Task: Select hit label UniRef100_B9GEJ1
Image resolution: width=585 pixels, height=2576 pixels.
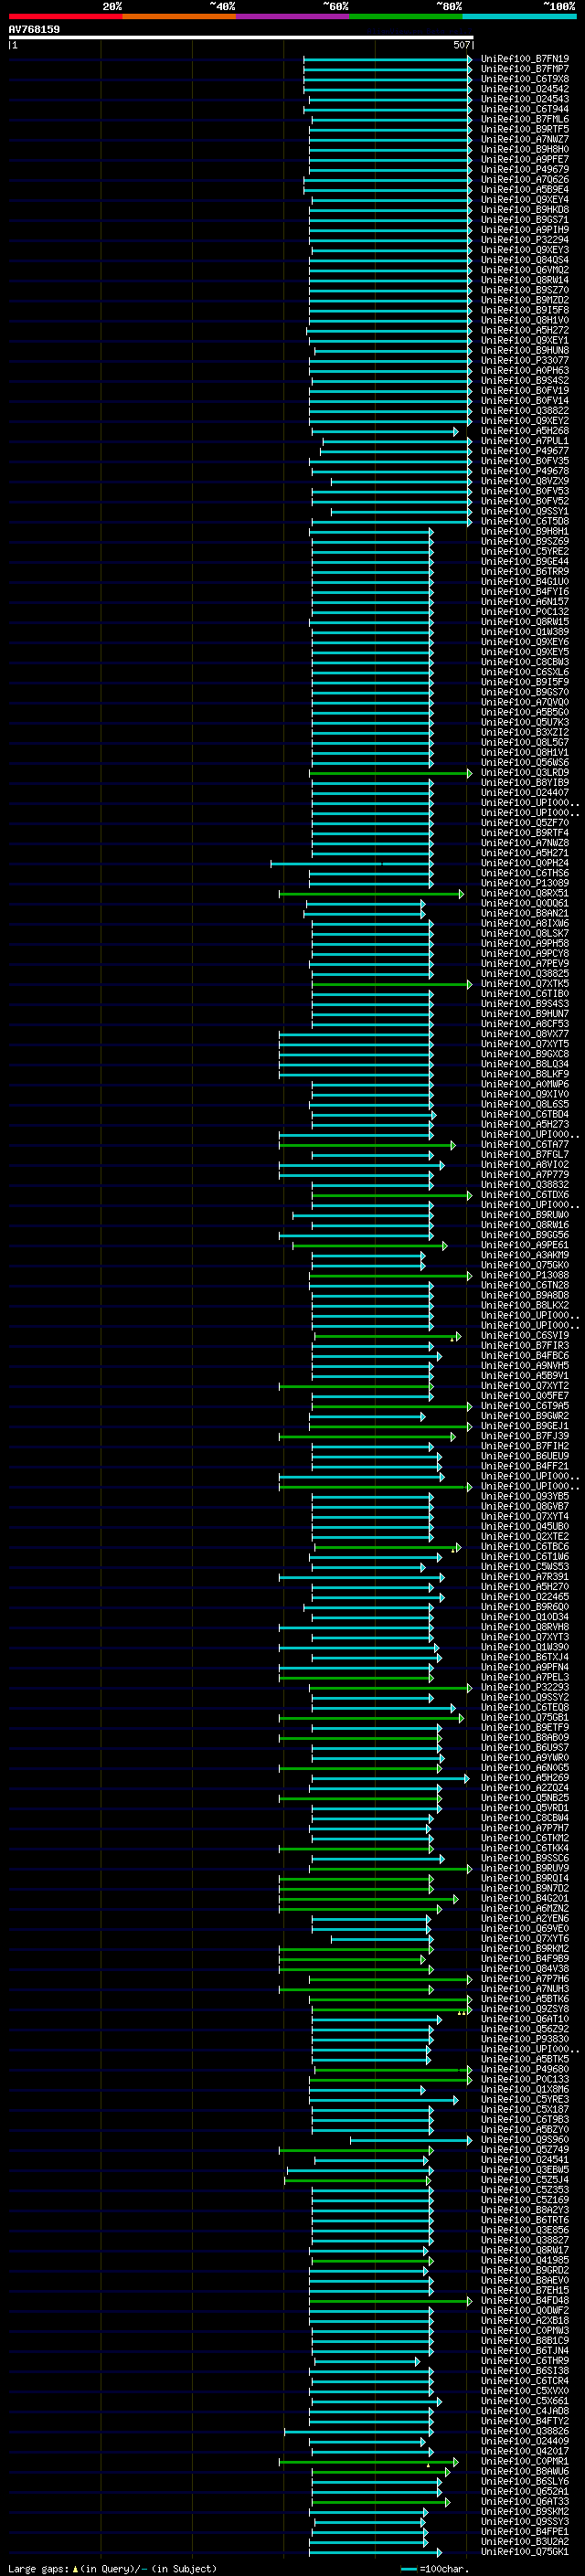Action: point(525,1428)
